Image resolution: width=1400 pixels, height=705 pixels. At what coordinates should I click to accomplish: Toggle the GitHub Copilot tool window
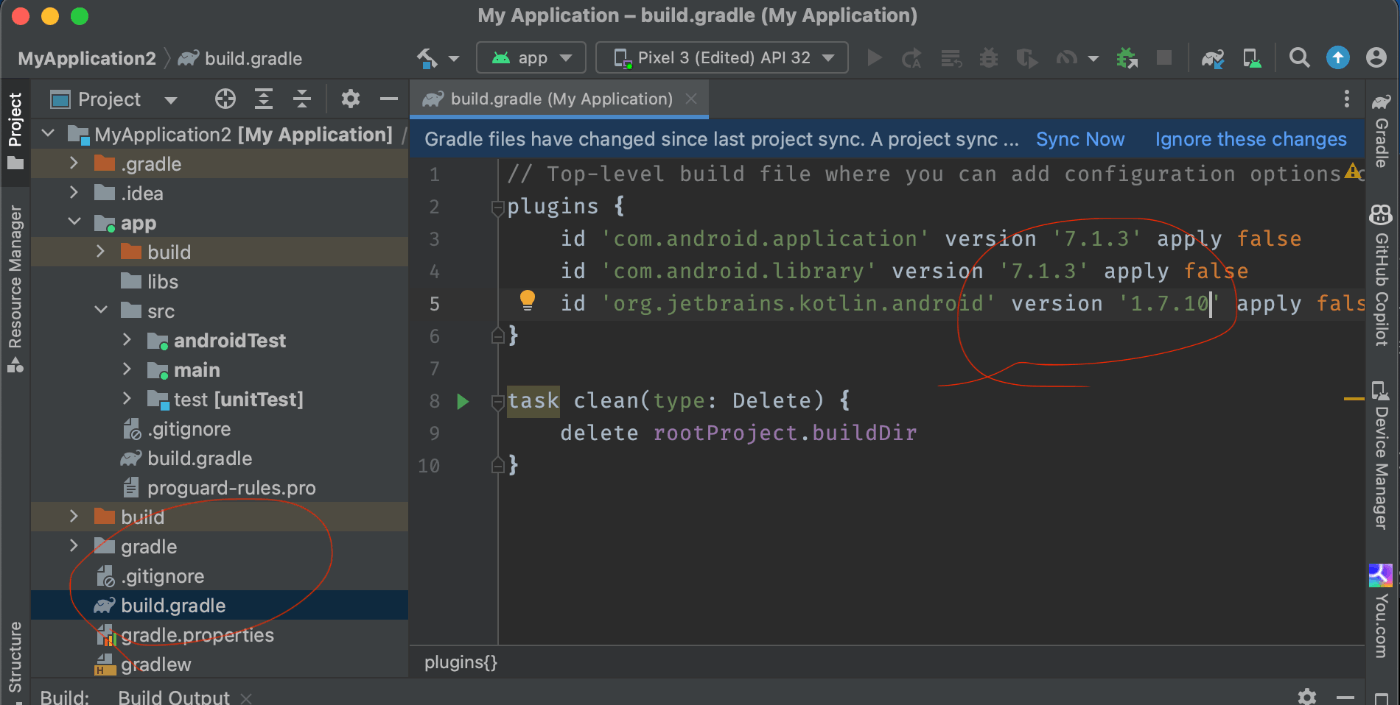point(1381,275)
